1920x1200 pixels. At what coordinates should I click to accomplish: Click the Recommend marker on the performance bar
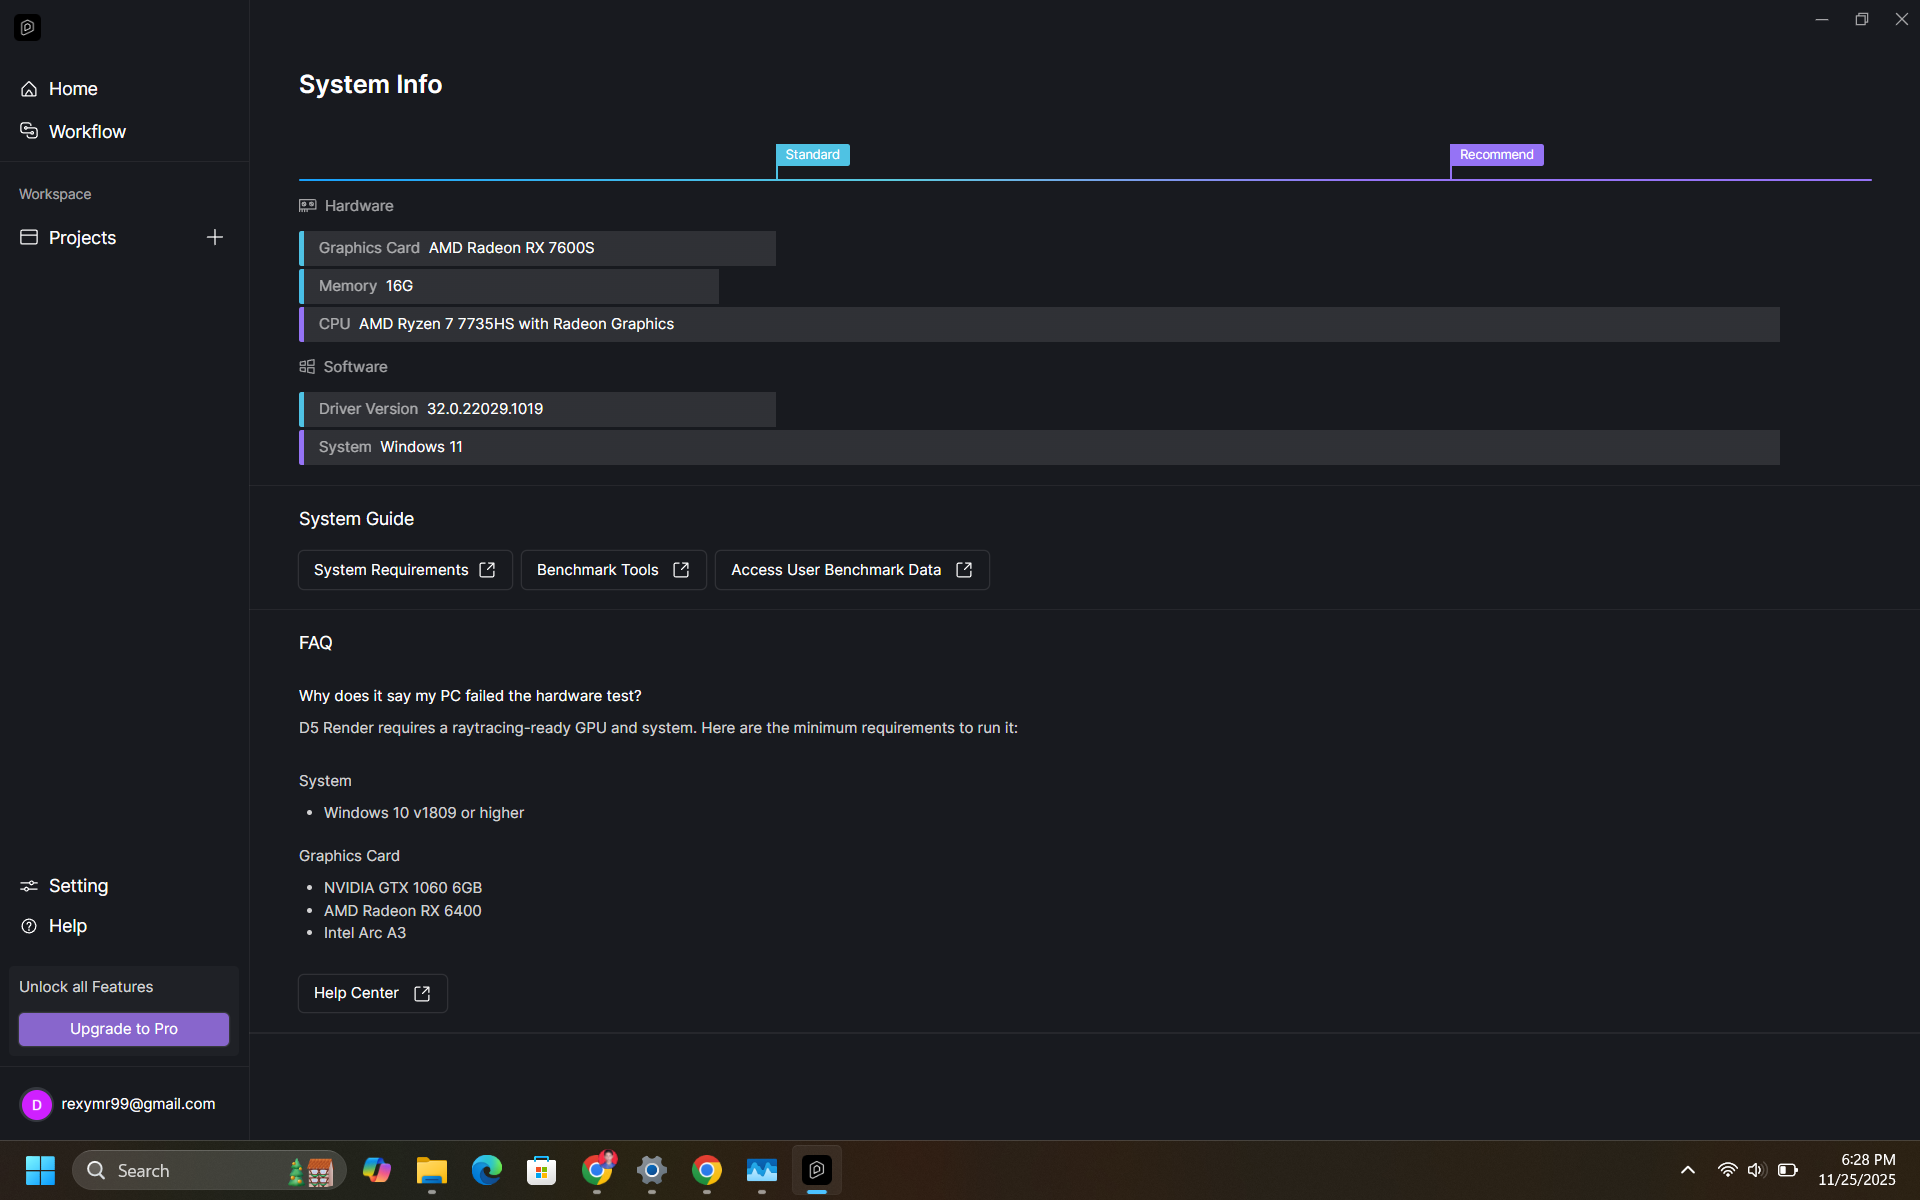(x=1496, y=155)
